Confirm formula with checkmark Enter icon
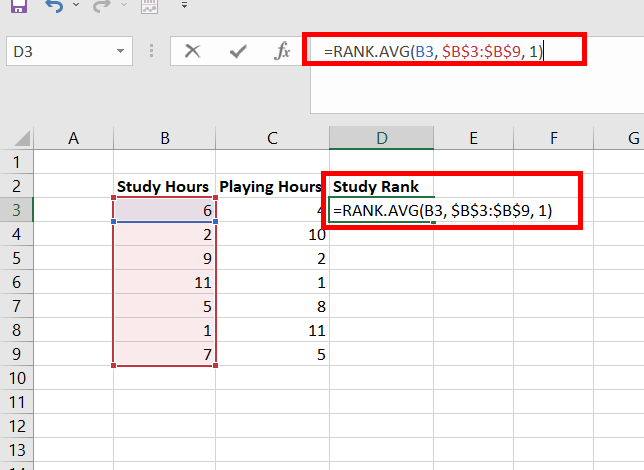 [238, 51]
